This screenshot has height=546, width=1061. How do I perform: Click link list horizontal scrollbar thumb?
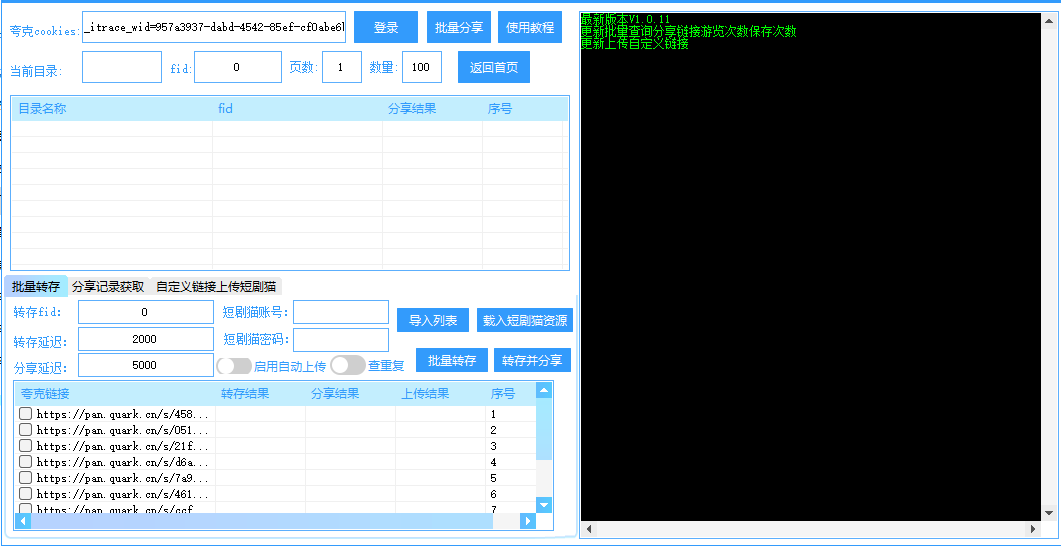click(262, 521)
